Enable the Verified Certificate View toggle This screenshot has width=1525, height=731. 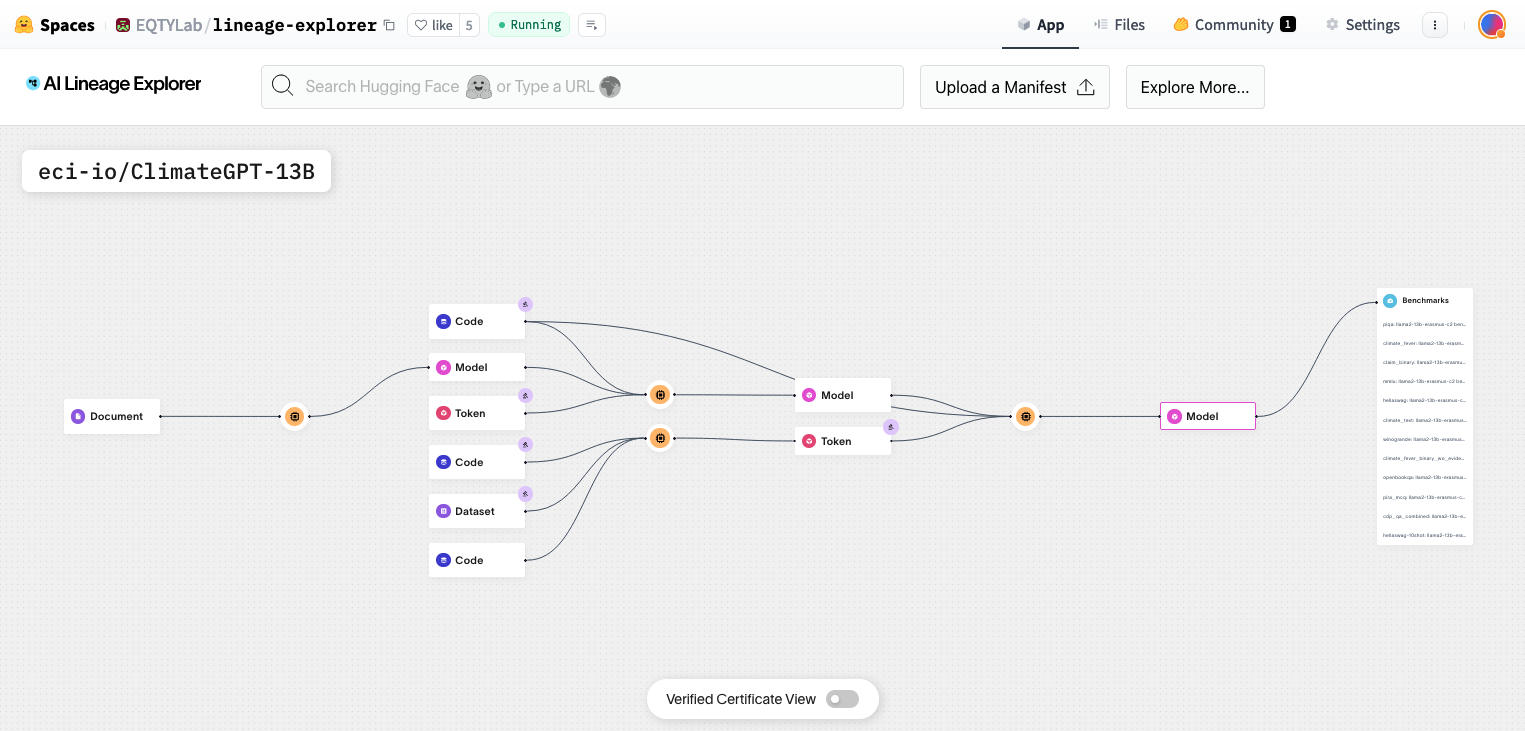click(842, 699)
